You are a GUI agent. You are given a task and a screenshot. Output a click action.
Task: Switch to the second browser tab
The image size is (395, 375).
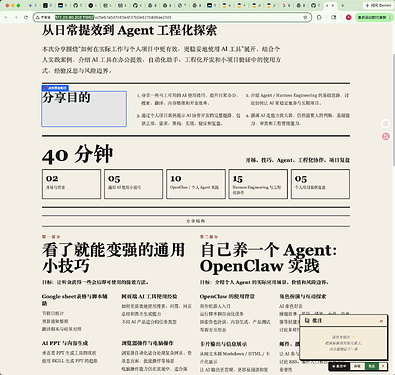pyautogui.click(x=48, y=5)
